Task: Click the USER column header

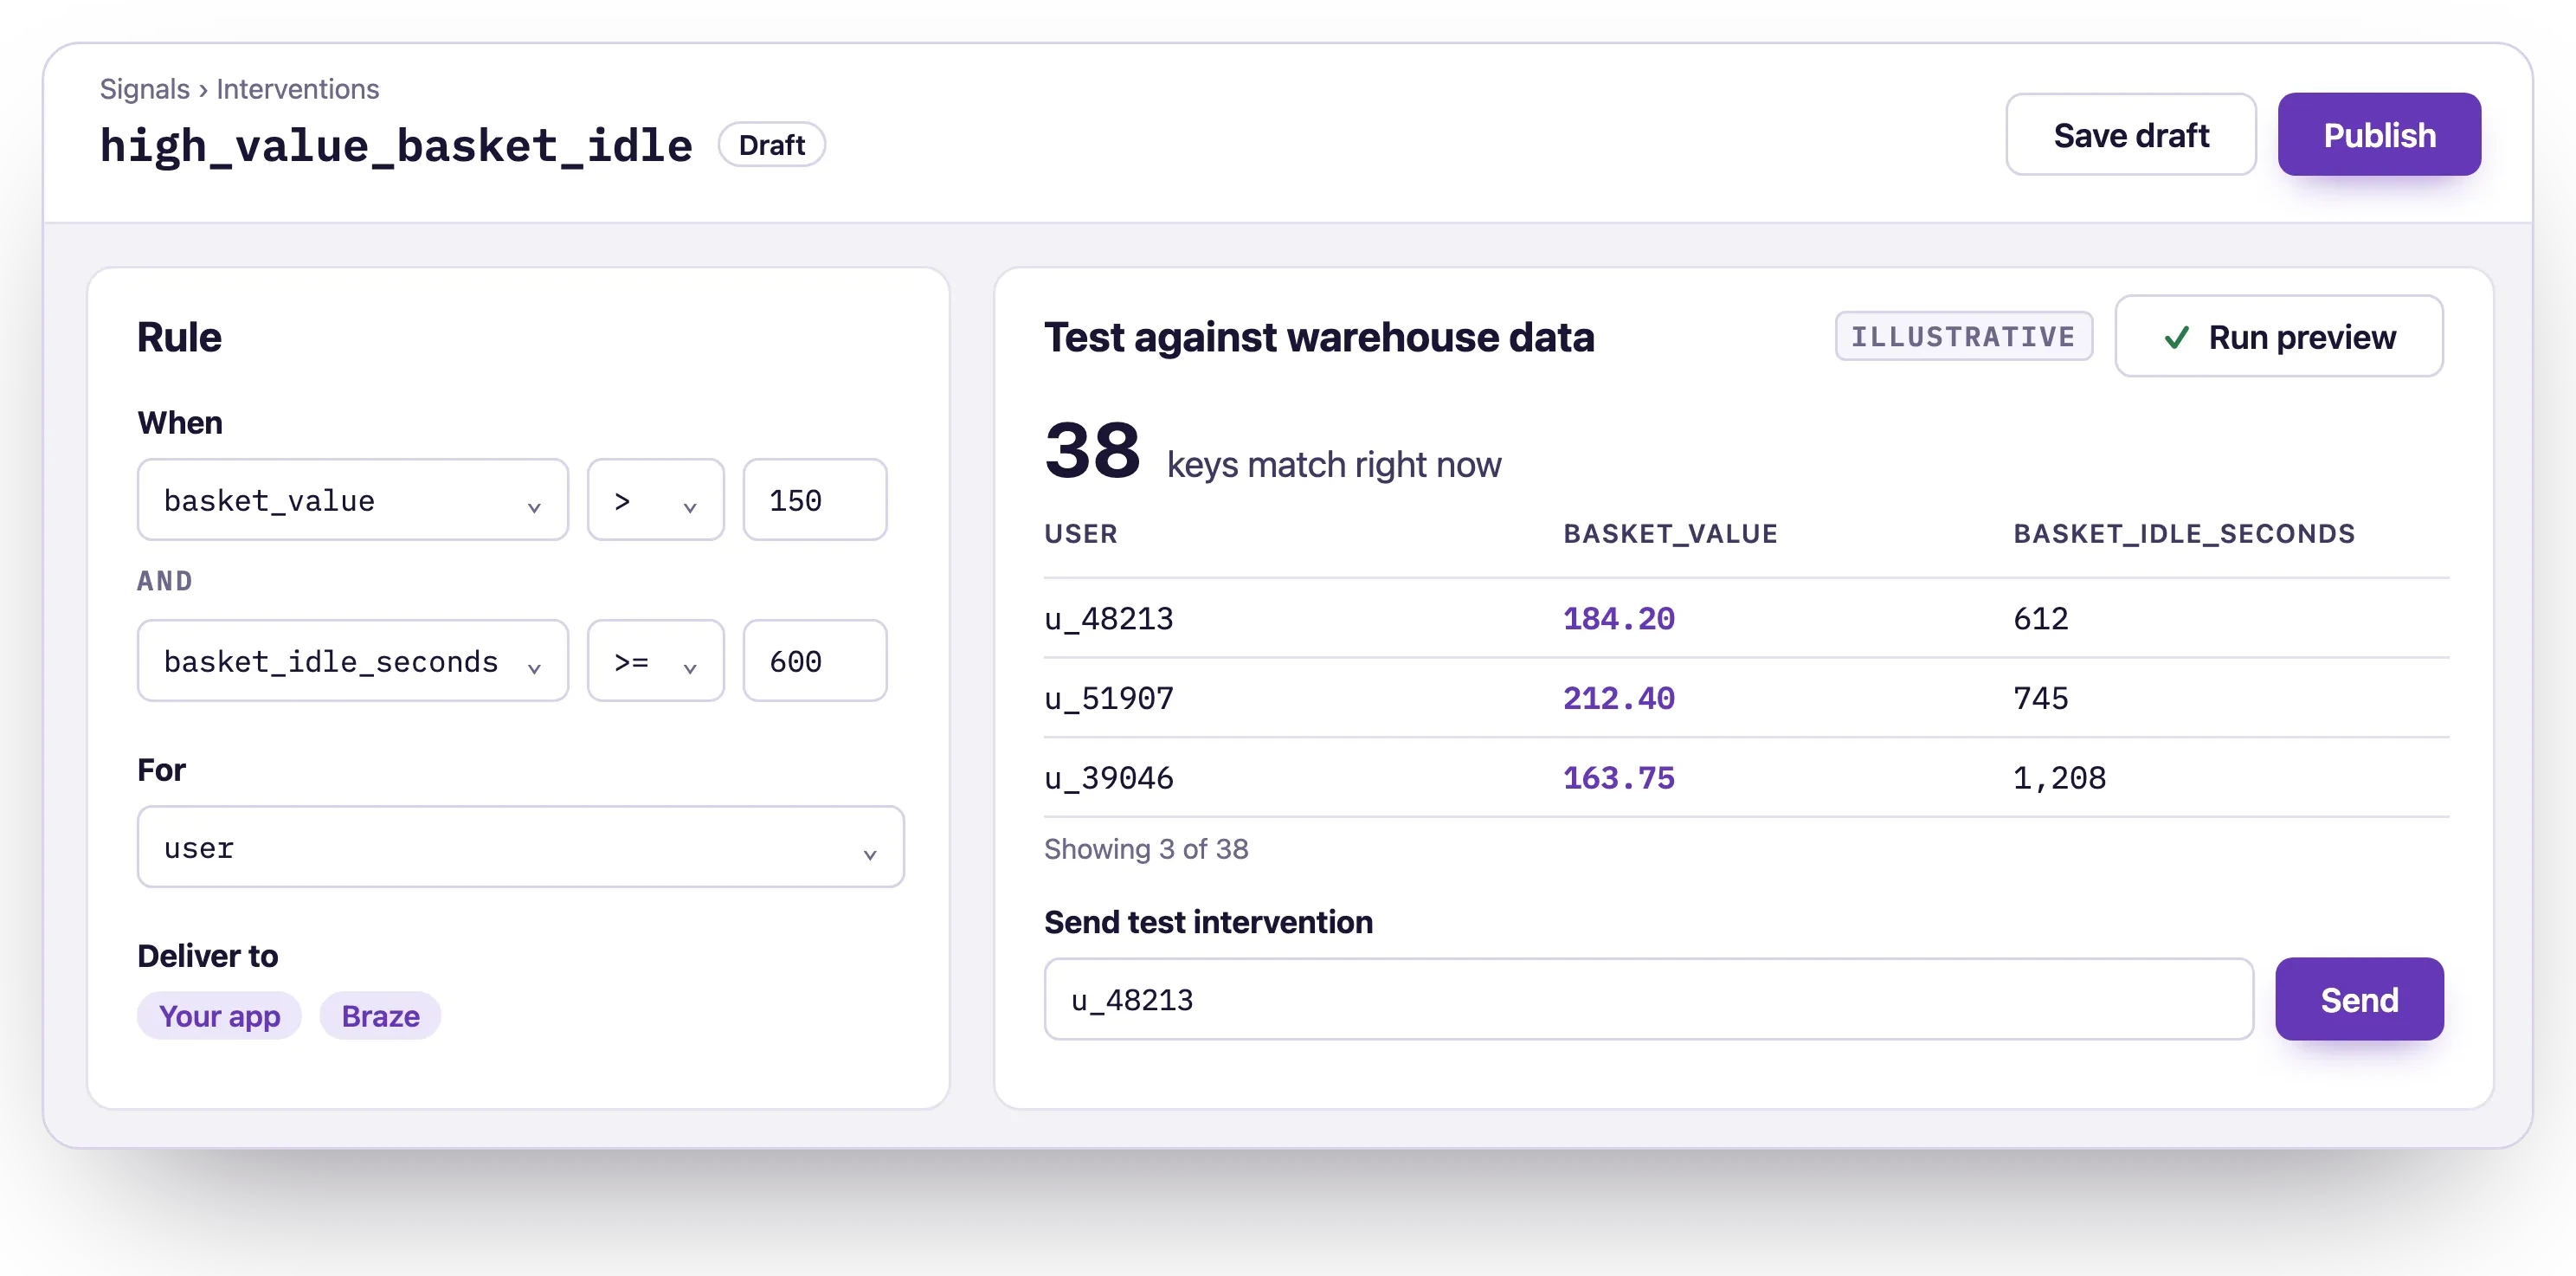Action: pos(1081,534)
